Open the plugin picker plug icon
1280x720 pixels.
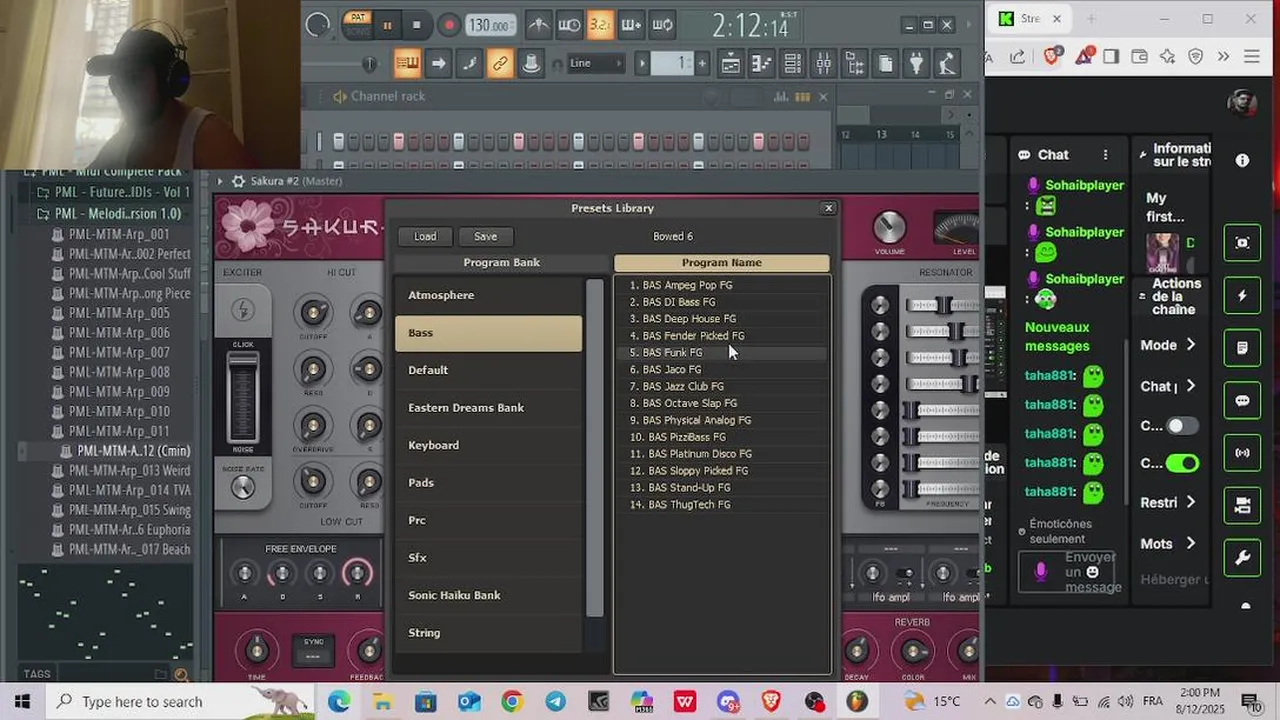917,64
